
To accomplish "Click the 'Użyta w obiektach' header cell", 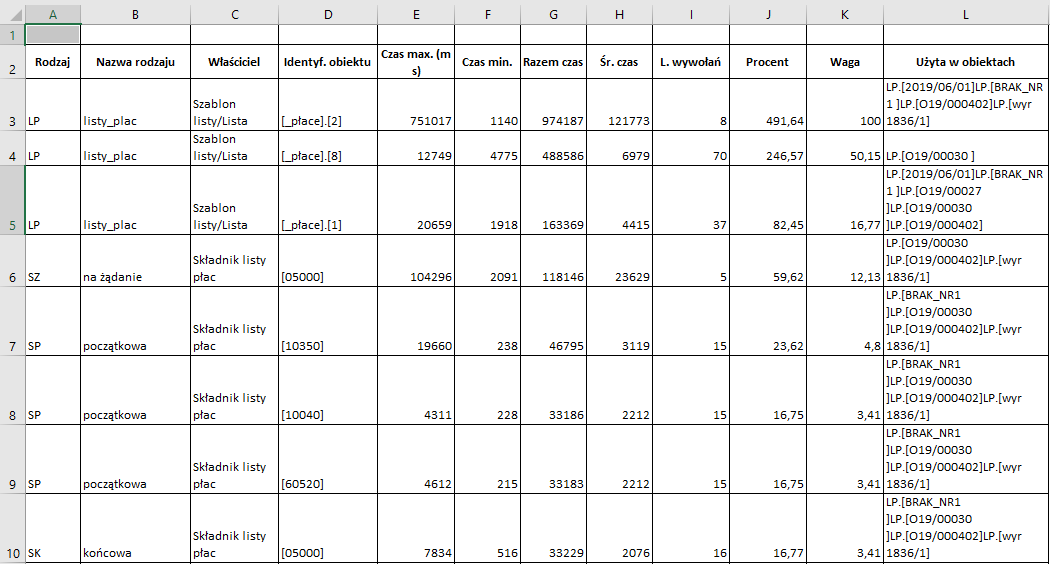I will tap(966, 62).
